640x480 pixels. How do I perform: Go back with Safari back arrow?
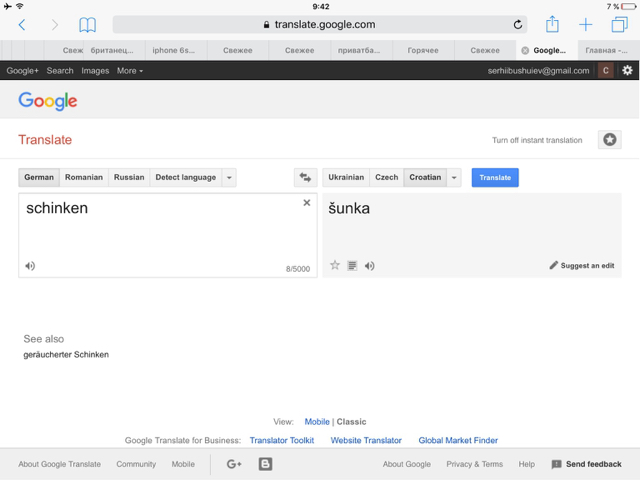22,25
